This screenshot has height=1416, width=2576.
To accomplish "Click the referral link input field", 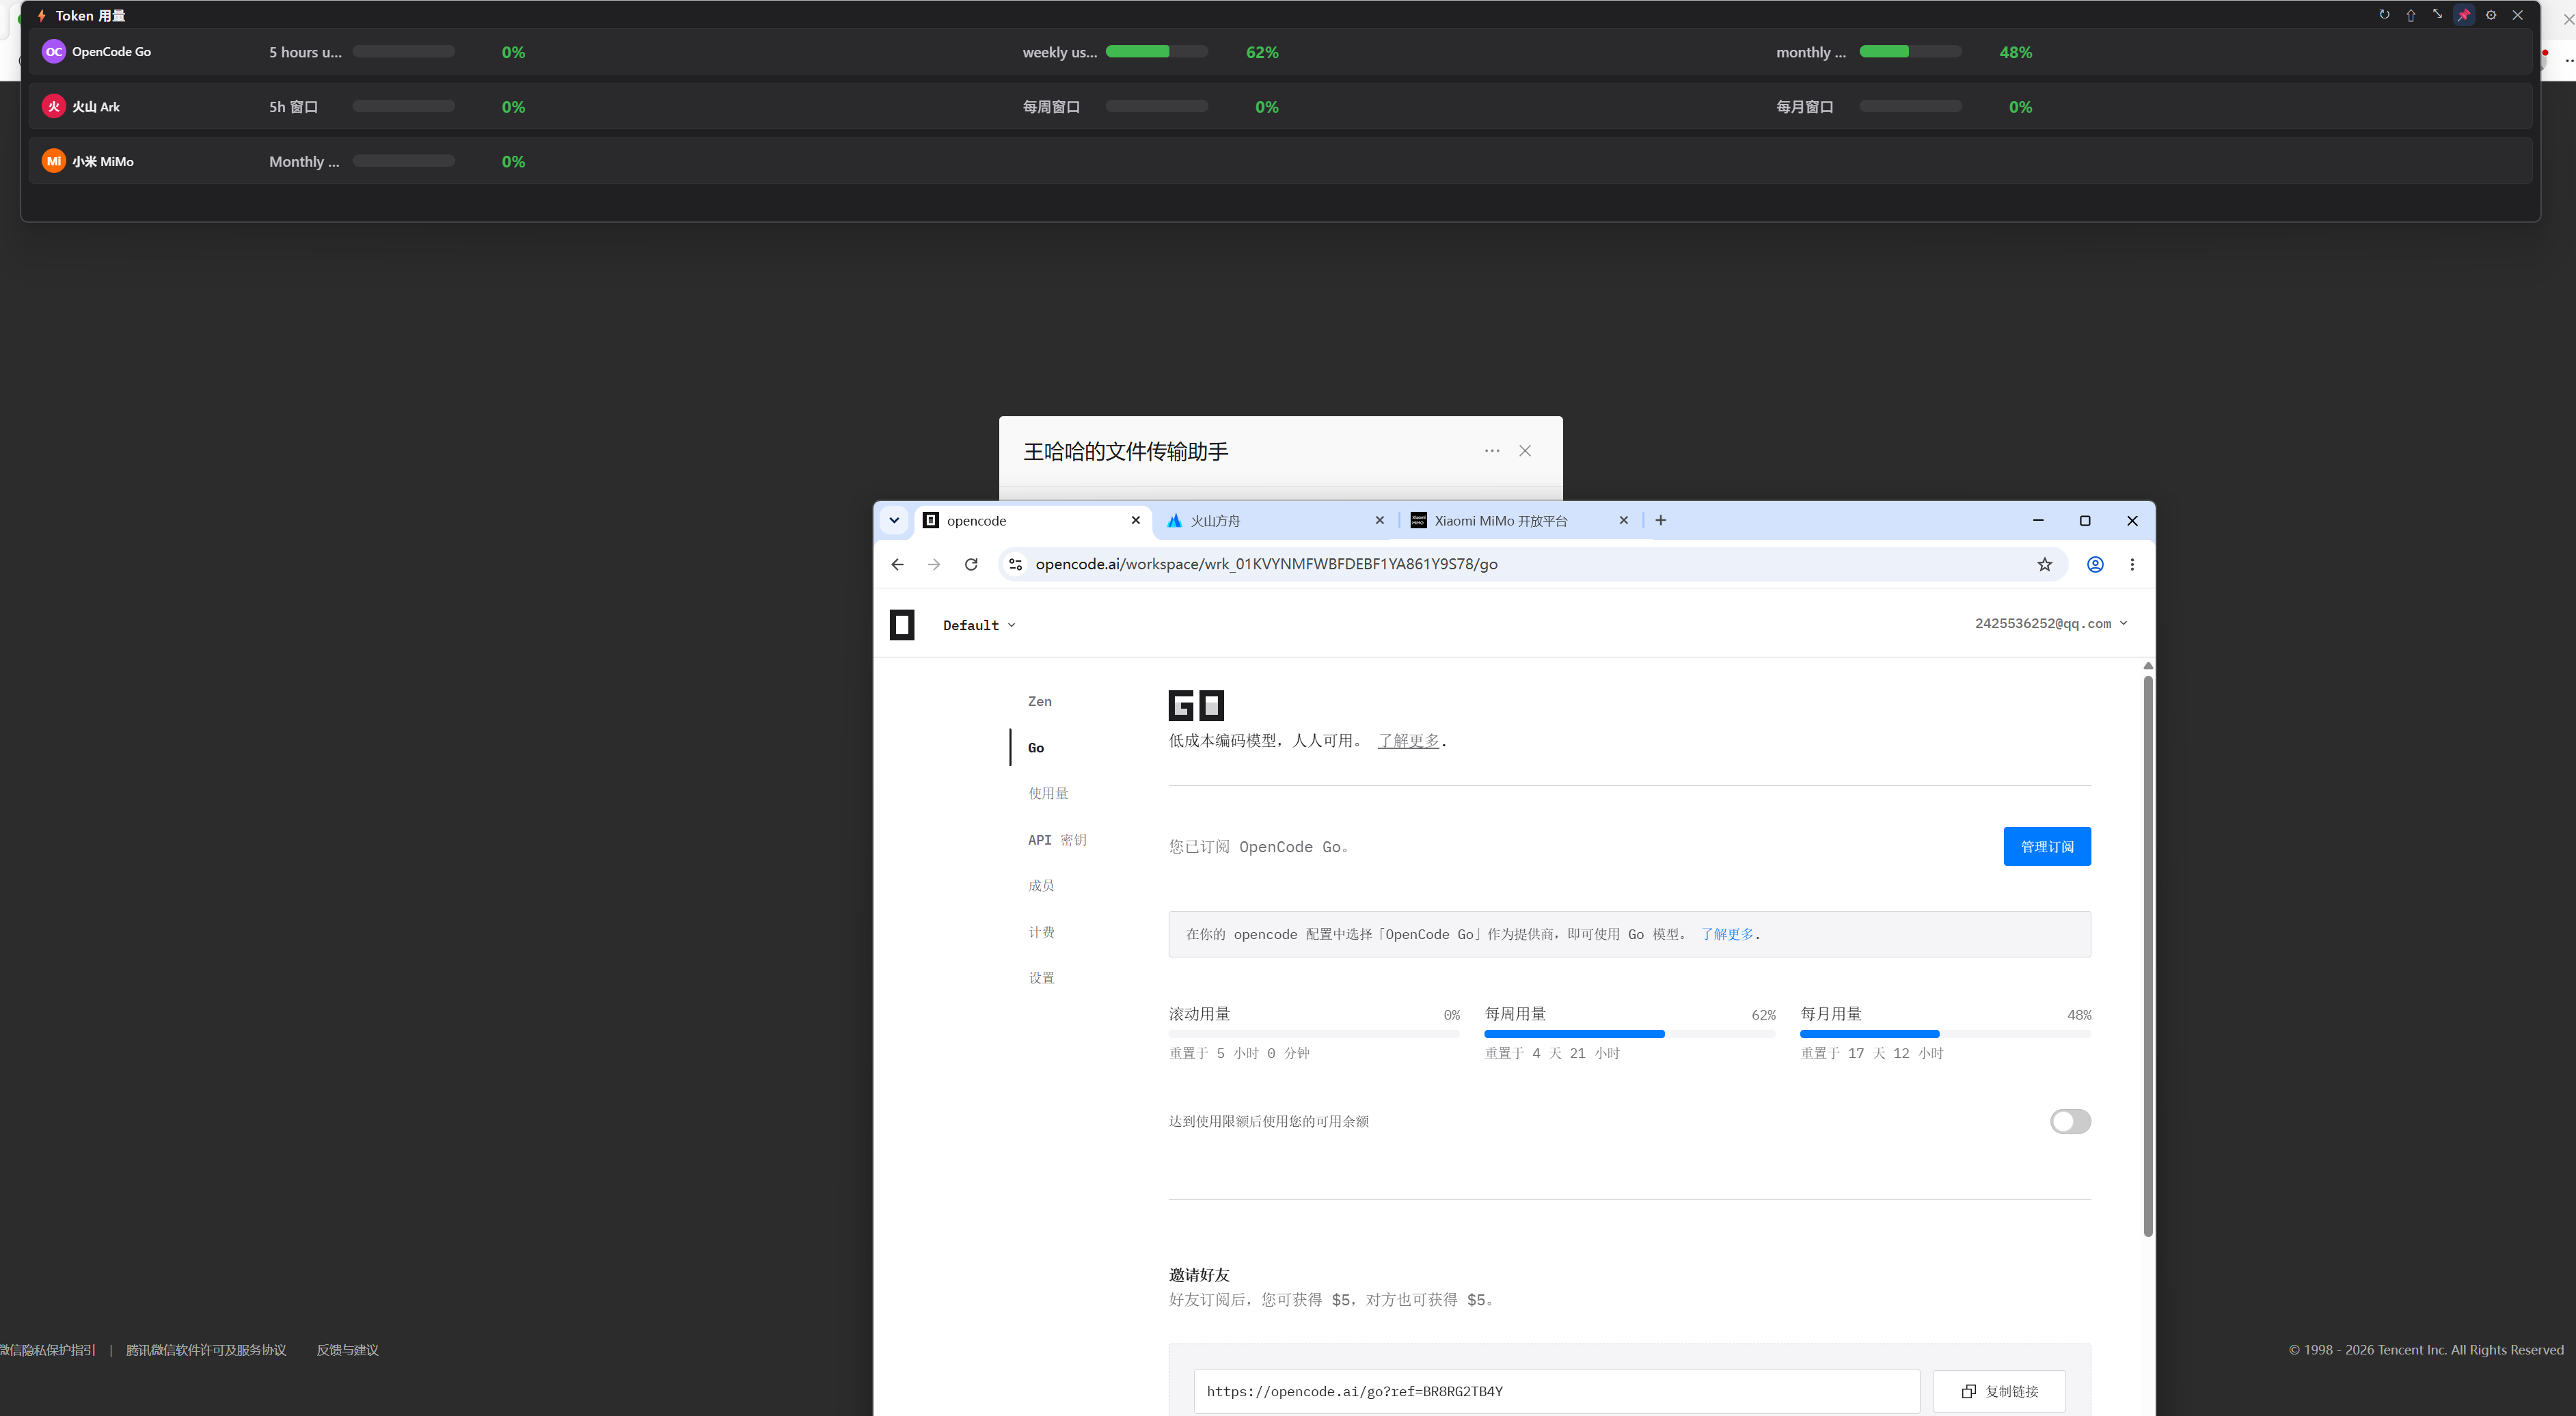I will [x=1556, y=1391].
